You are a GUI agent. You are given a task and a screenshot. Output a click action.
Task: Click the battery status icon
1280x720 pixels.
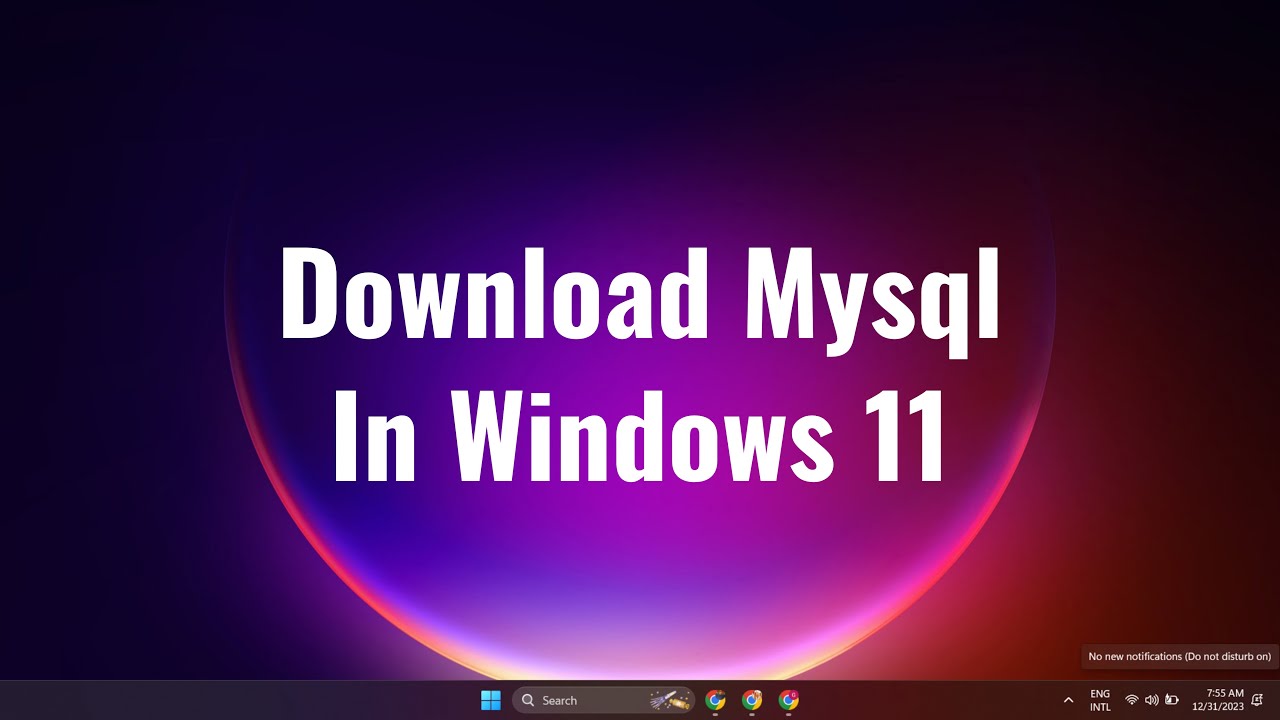tap(1172, 700)
